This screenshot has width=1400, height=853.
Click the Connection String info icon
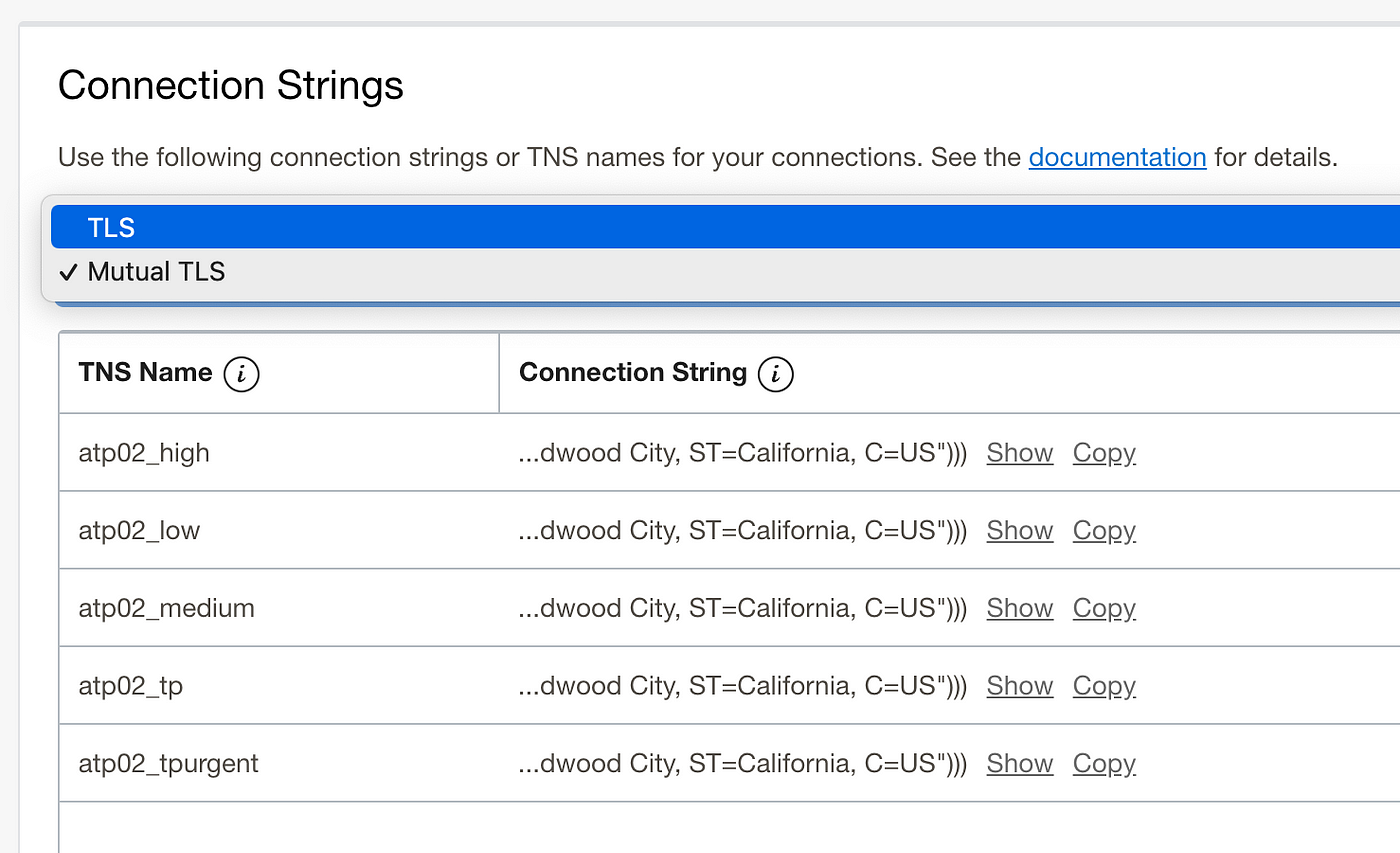pyautogui.click(x=776, y=374)
